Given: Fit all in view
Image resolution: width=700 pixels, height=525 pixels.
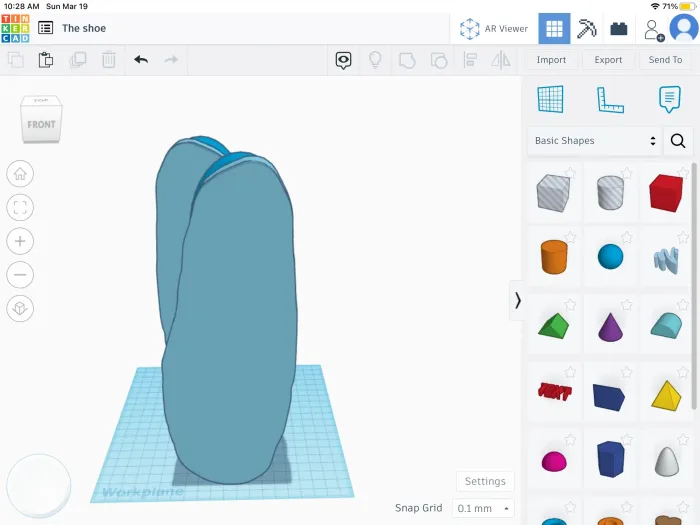Looking at the screenshot, I should [20, 207].
